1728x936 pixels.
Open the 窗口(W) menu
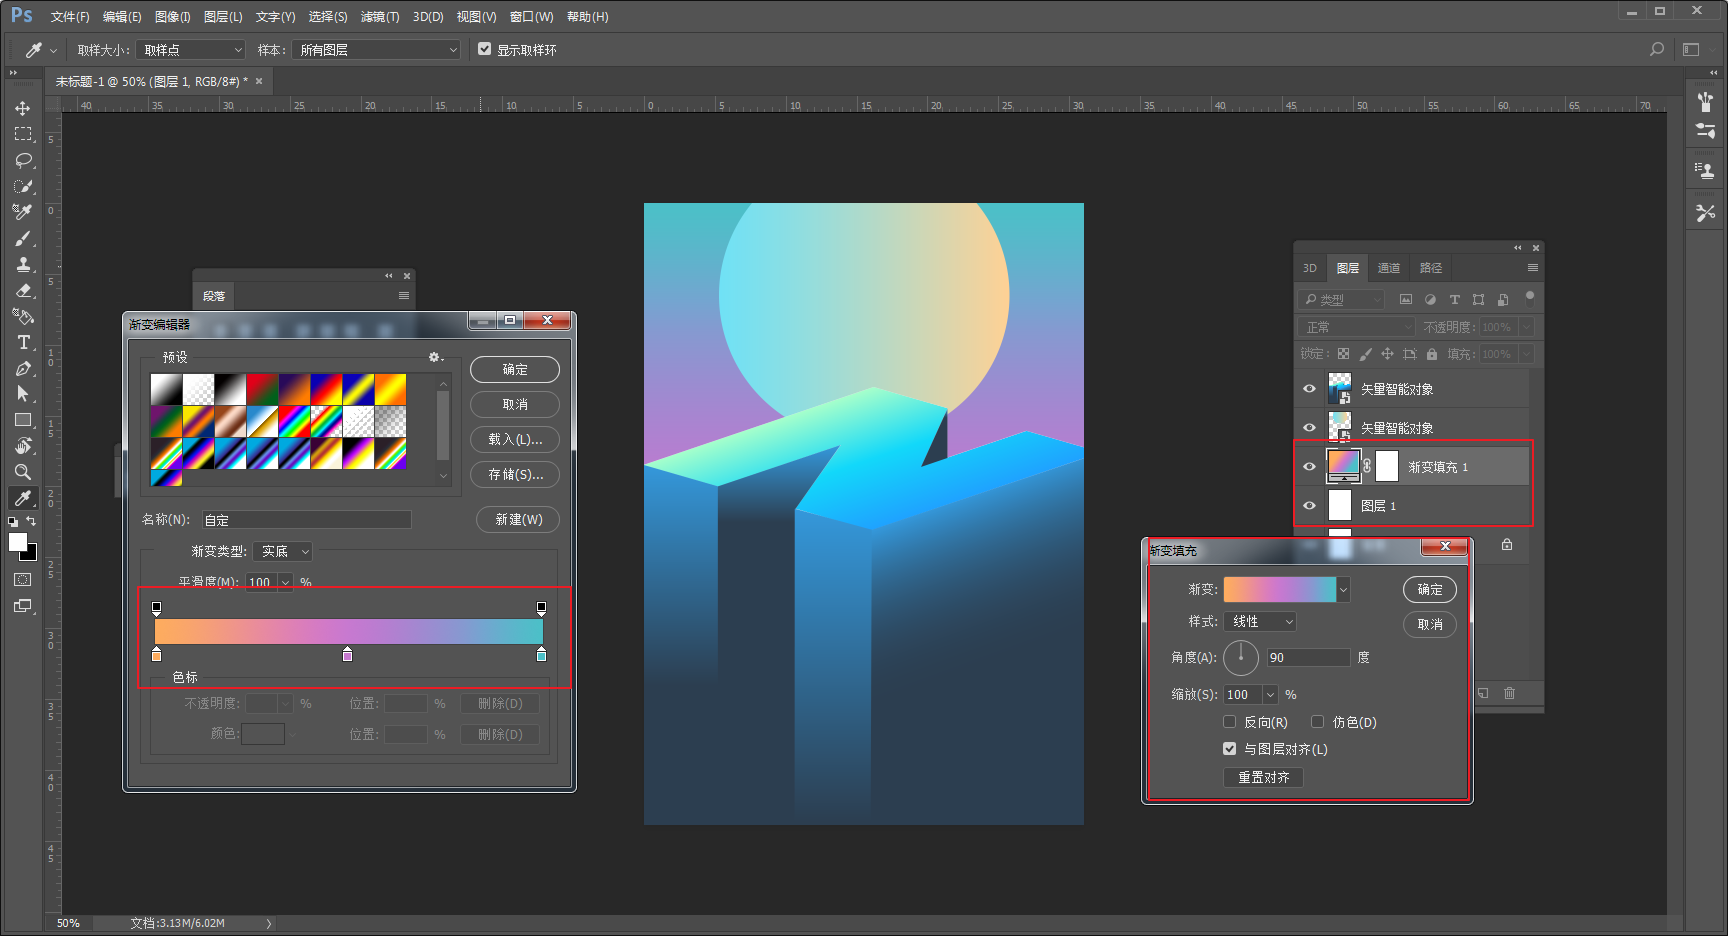pyautogui.click(x=531, y=17)
